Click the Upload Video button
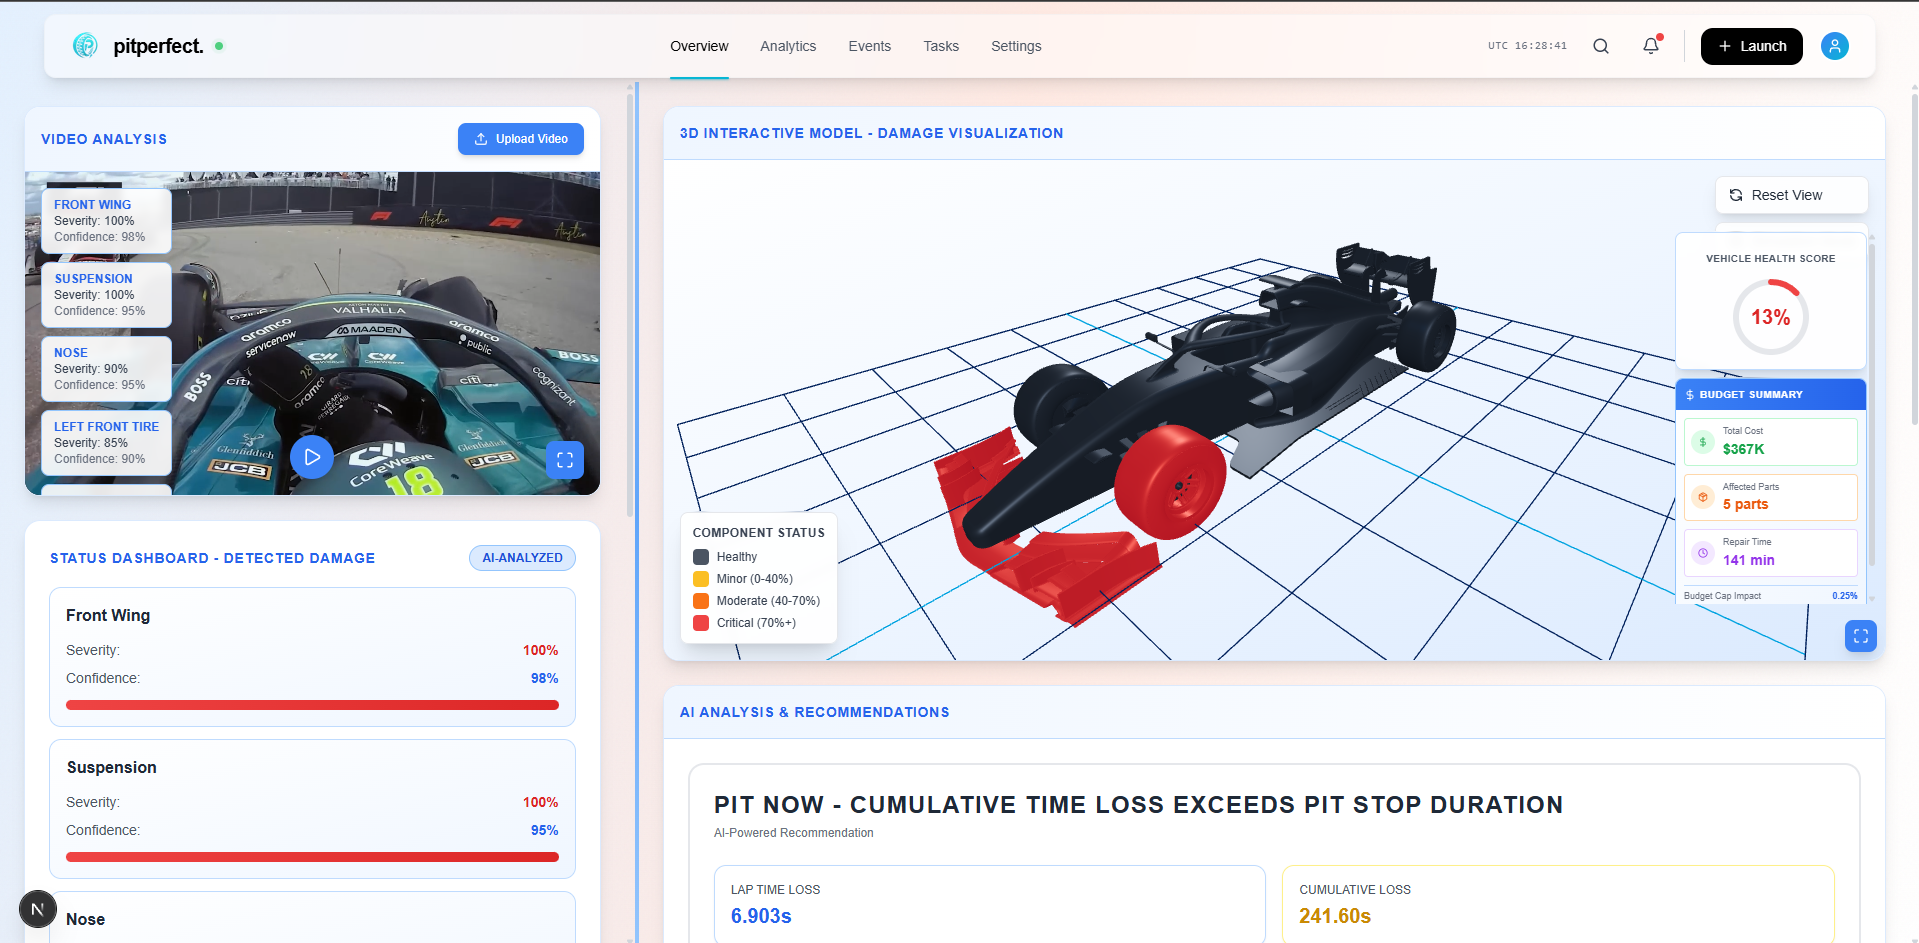The width and height of the screenshot is (1919, 943). tap(521, 139)
